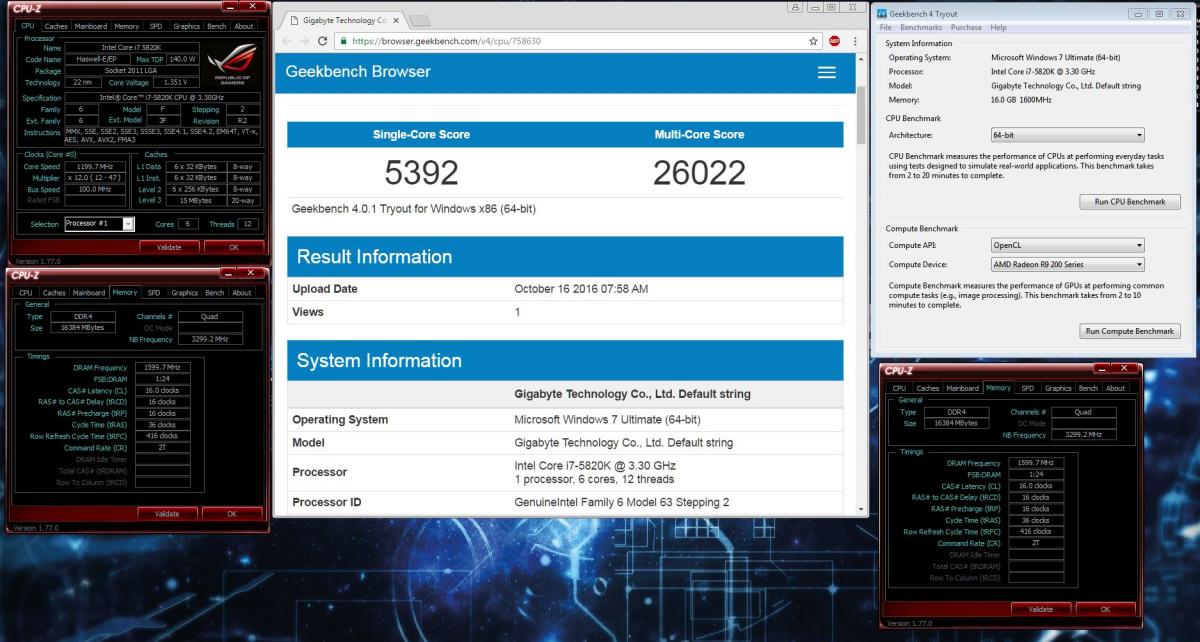Click Validate in the top-left CPU-Z window
This screenshot has height=642, width=1200.
(168, 247)
